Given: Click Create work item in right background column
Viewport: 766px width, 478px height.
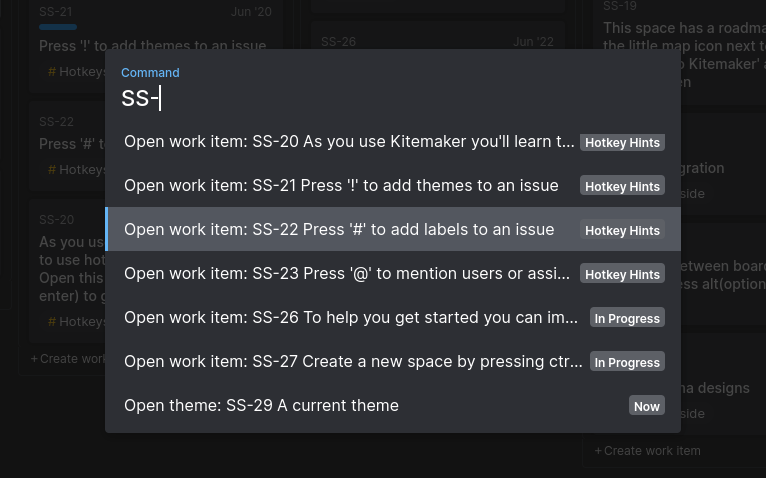Looking at the screenshot, I should click(647, 451).
